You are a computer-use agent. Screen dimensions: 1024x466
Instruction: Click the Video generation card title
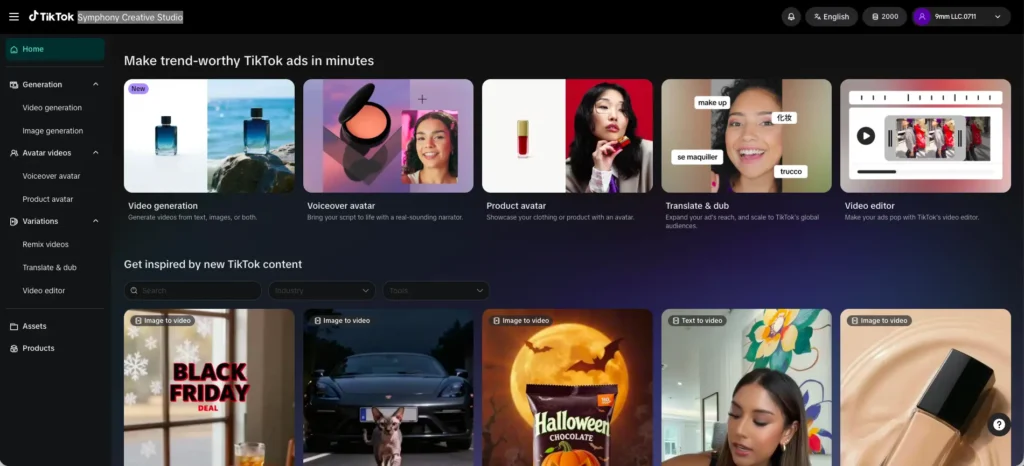coord(163,206)
